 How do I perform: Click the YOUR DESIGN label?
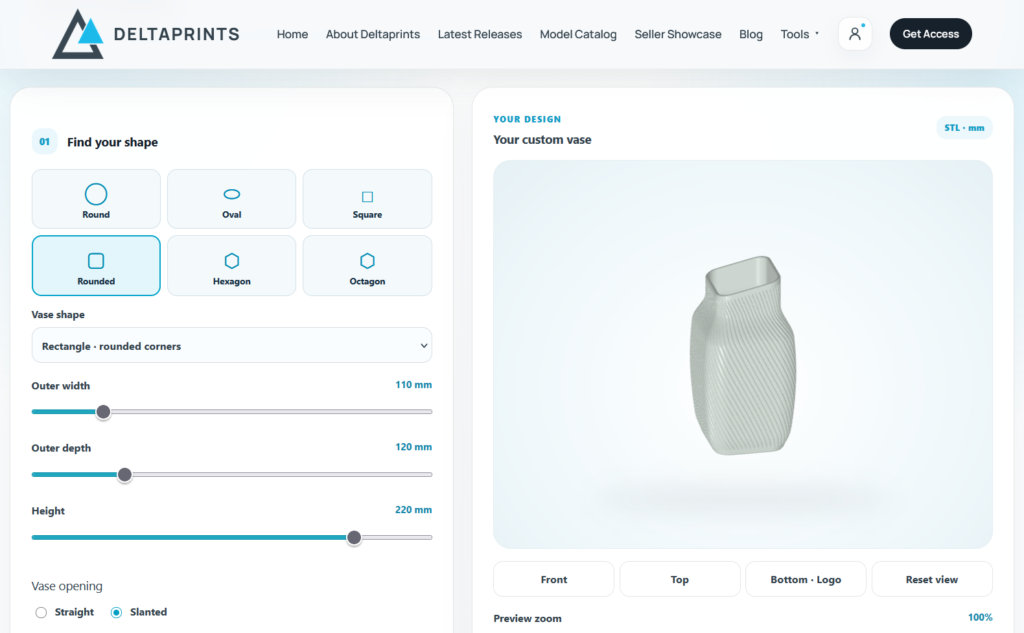pyautogui.click(x=527, y=119)
